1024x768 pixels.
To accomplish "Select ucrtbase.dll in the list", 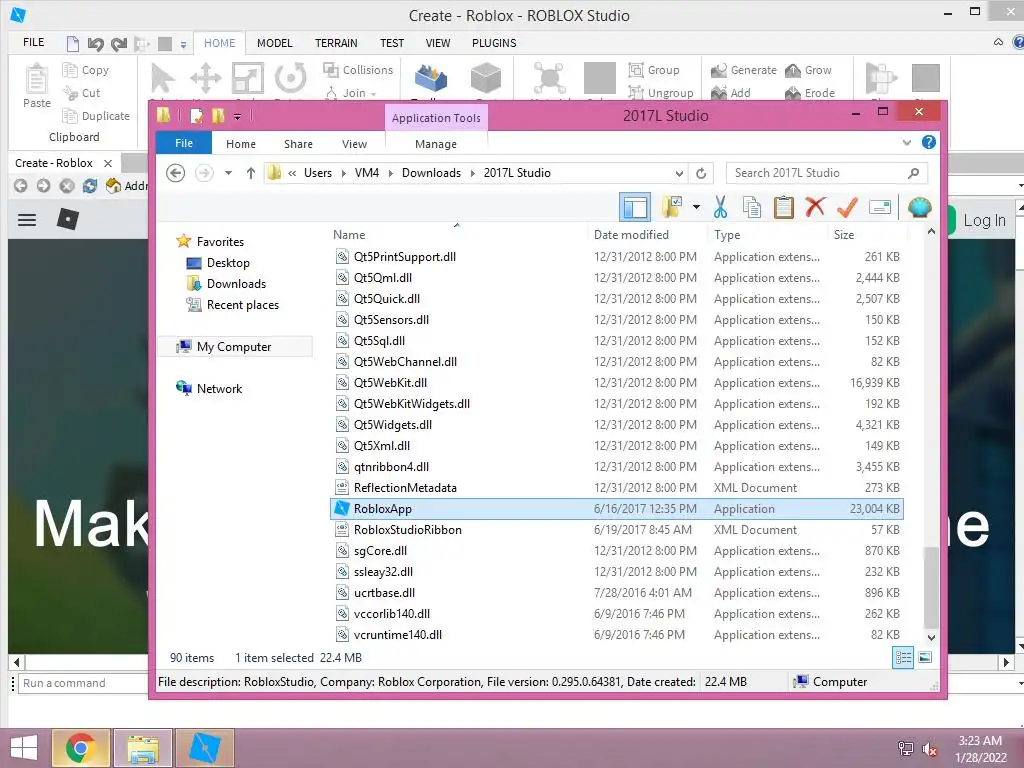I will (x=617, y=593).
